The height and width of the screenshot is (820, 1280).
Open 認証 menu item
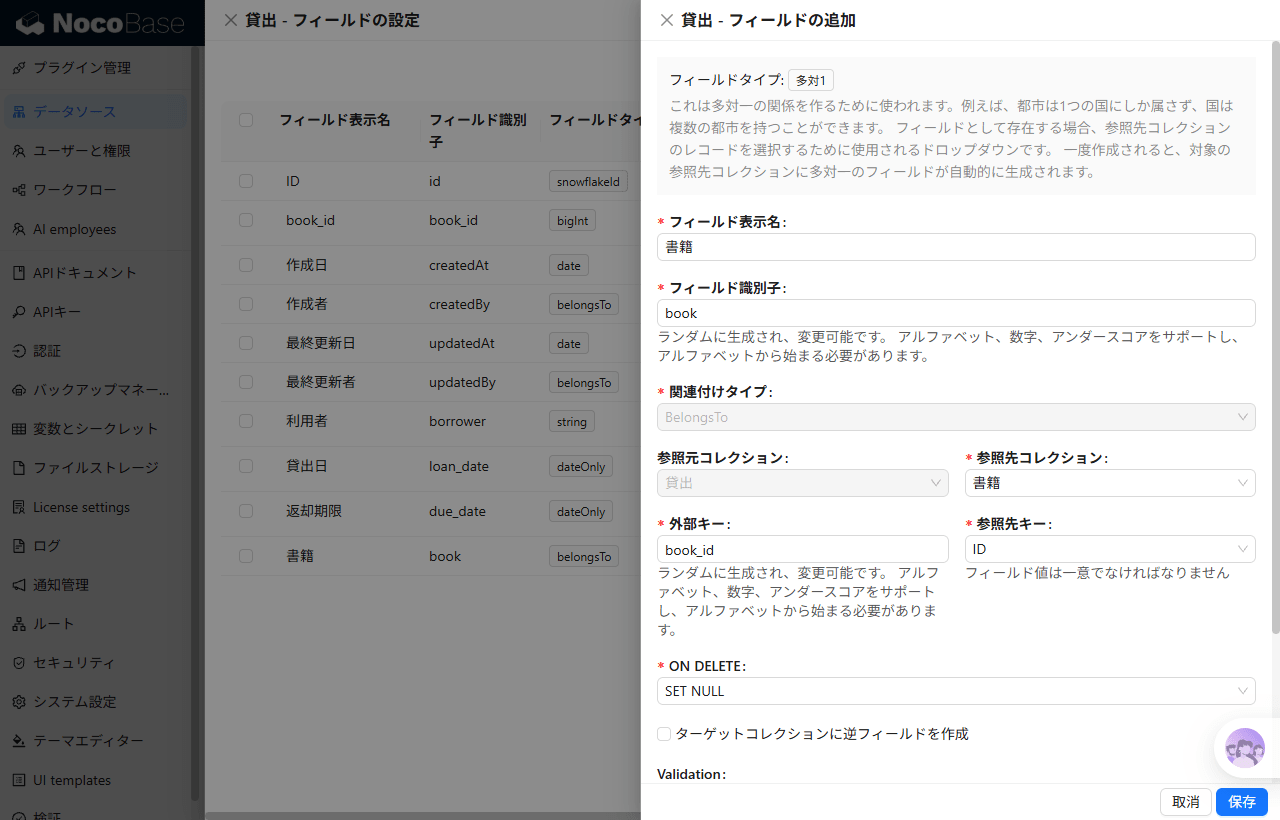tap(95, 351)
